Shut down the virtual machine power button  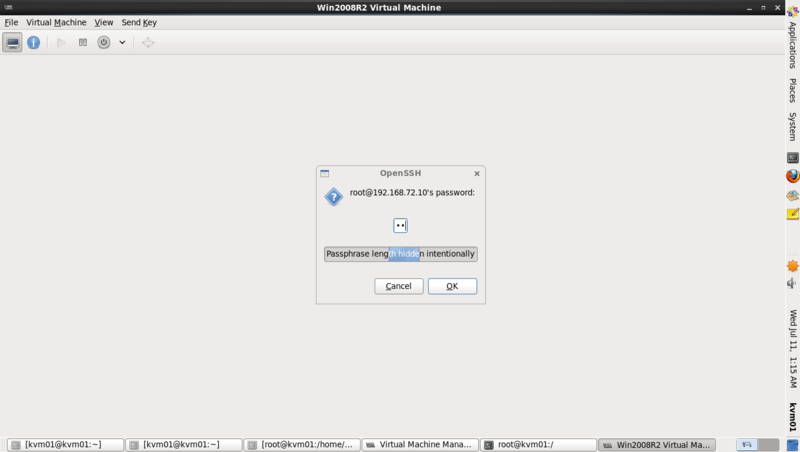click(104, 42)
